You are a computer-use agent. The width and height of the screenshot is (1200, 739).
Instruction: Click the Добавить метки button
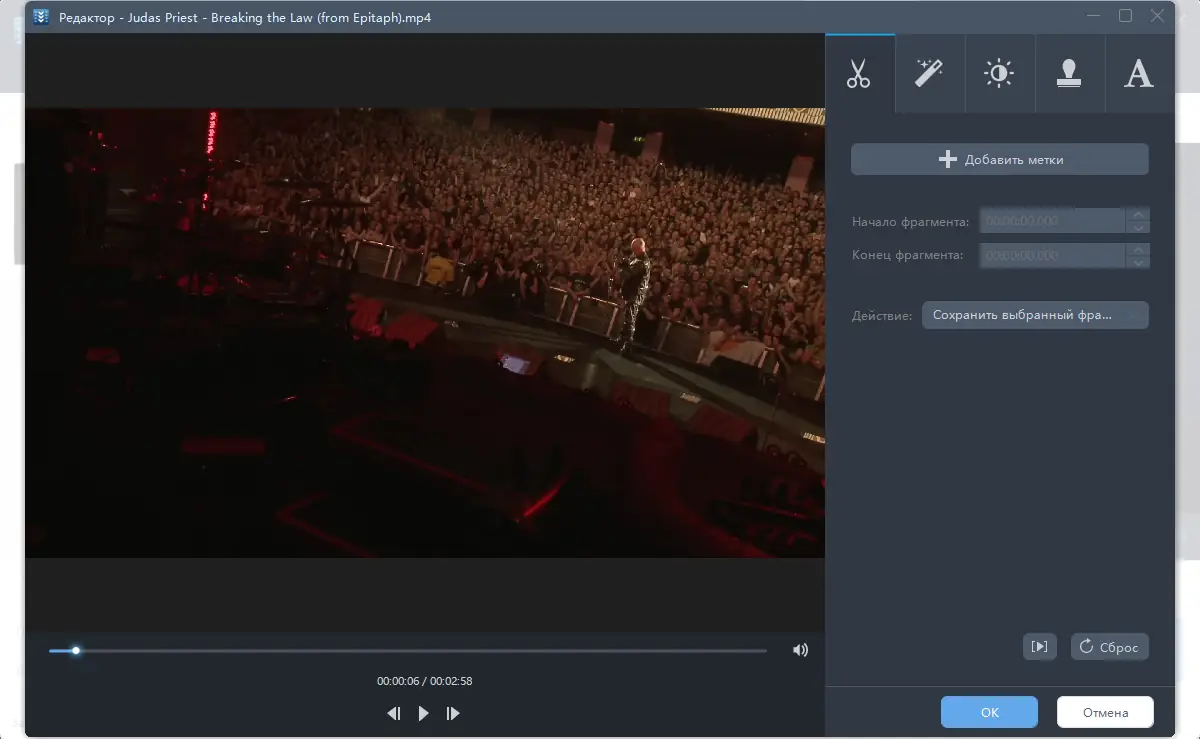[1000, 159]
